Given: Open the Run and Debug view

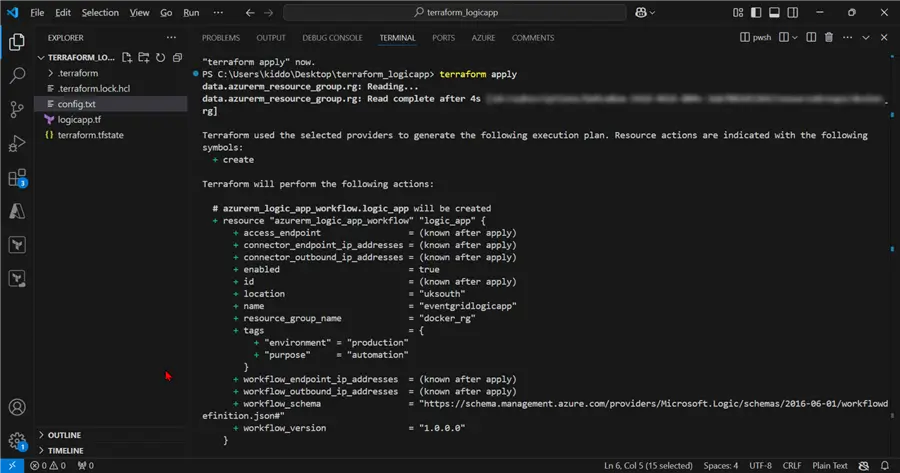Looking at the screenshot, I should tap(17, 143).
